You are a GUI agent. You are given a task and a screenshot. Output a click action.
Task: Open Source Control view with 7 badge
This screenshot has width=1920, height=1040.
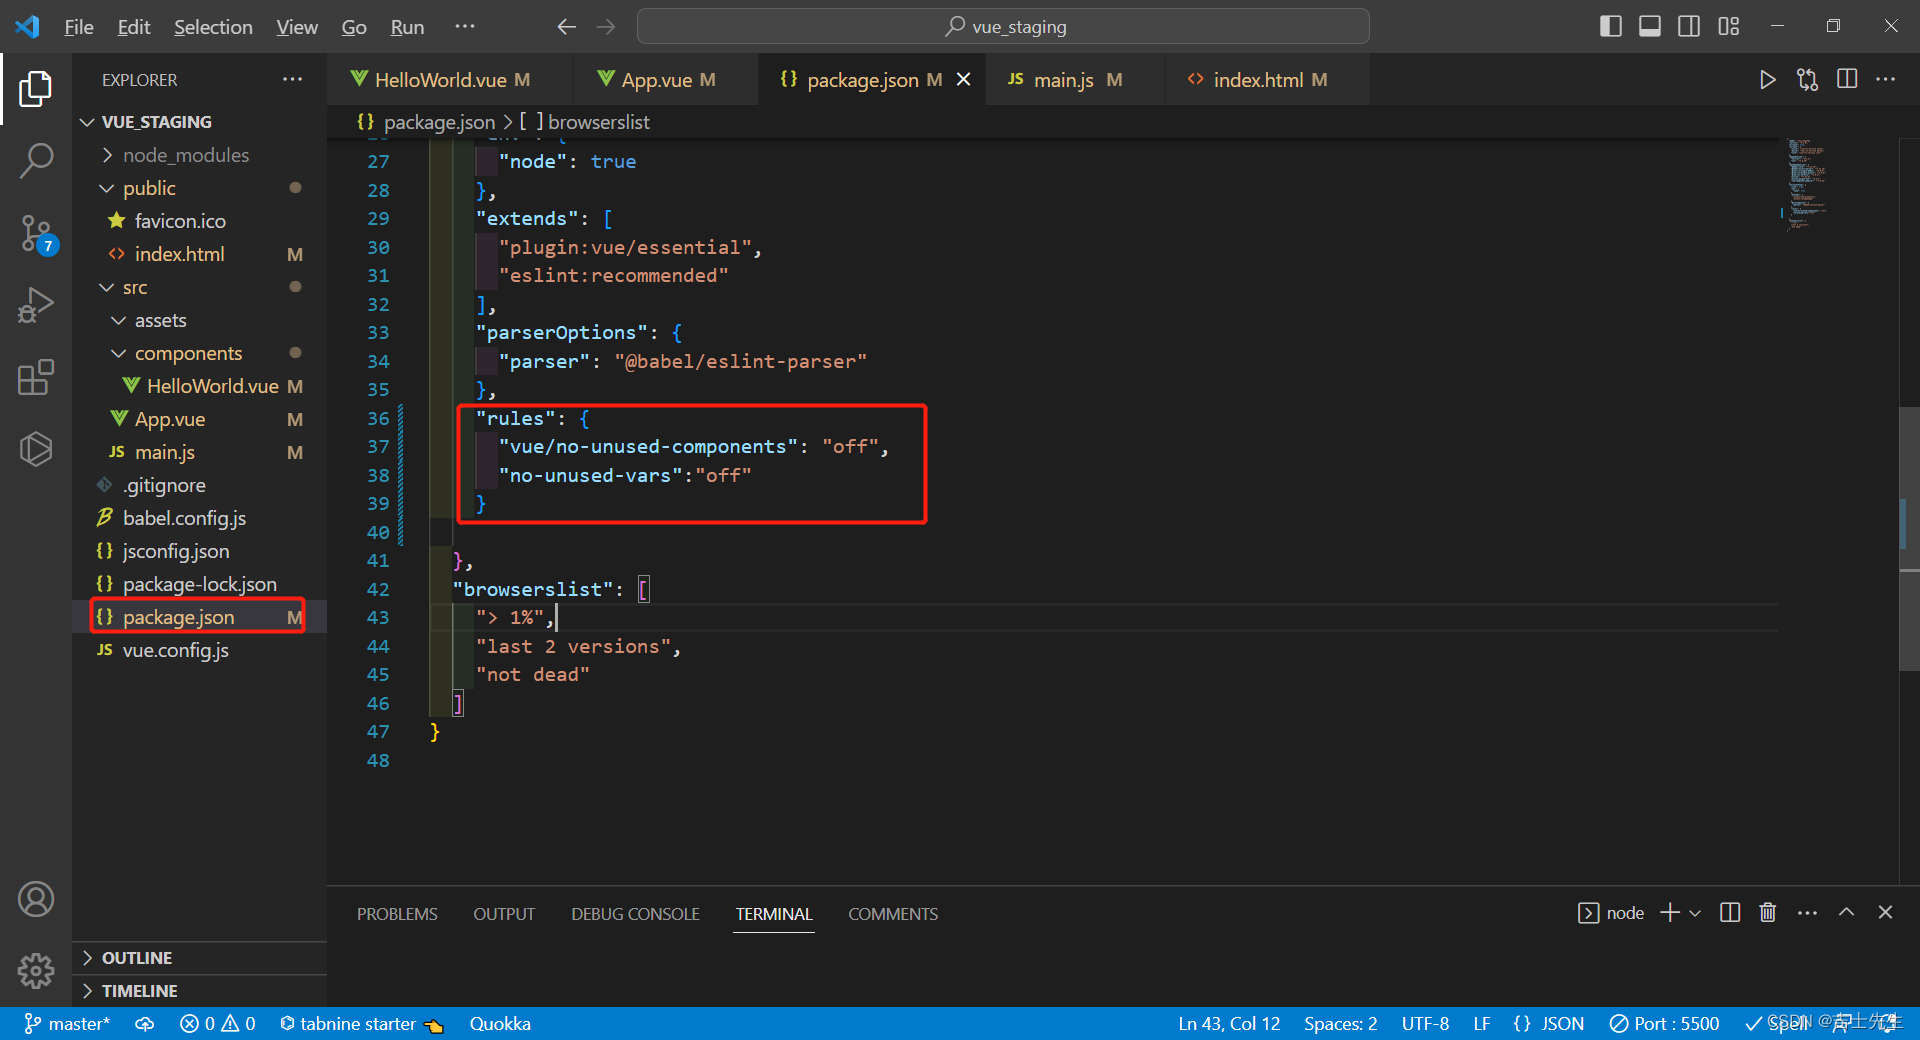(x=36, y=233)
